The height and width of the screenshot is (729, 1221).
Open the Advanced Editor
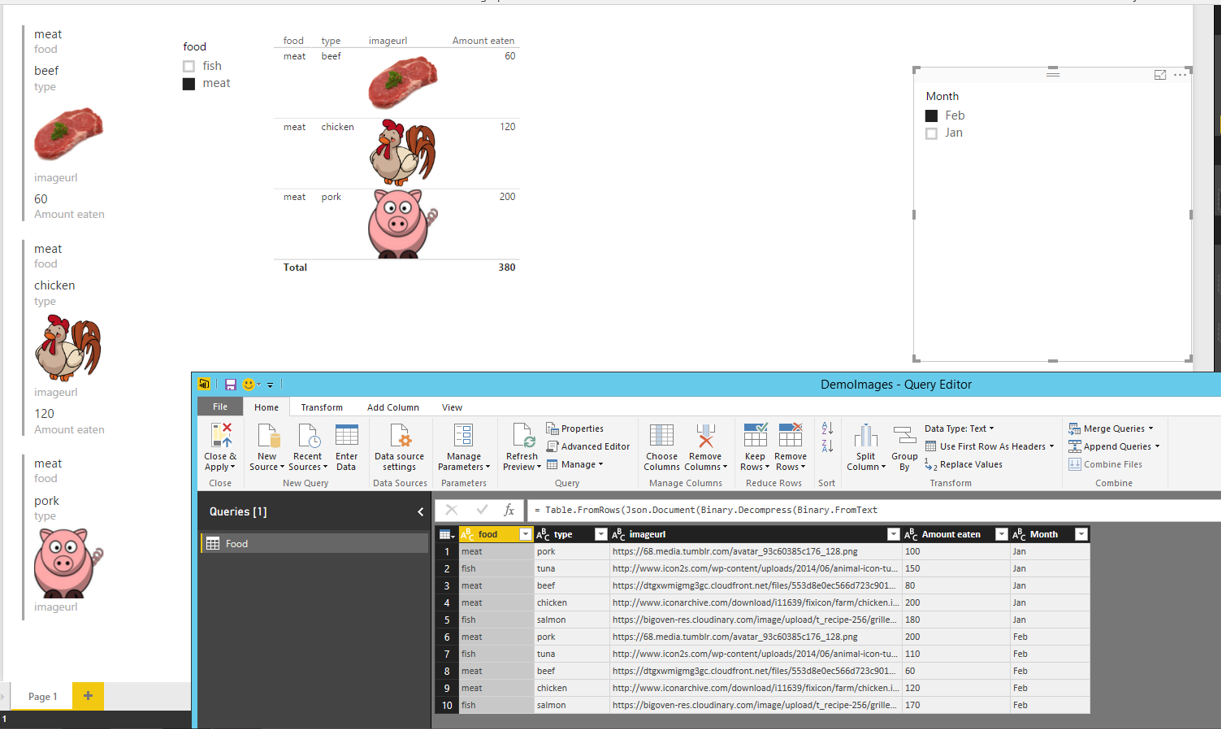(x=588, y=446)
